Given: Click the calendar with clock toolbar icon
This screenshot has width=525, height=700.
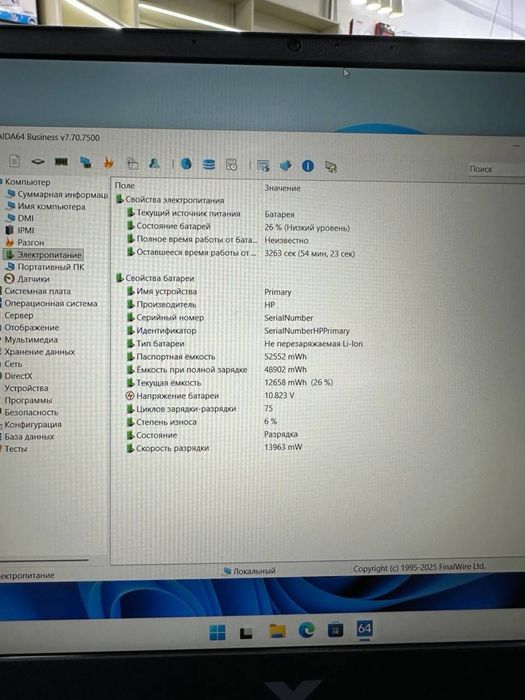Looking at the screenshot, I should click(231, 165).
